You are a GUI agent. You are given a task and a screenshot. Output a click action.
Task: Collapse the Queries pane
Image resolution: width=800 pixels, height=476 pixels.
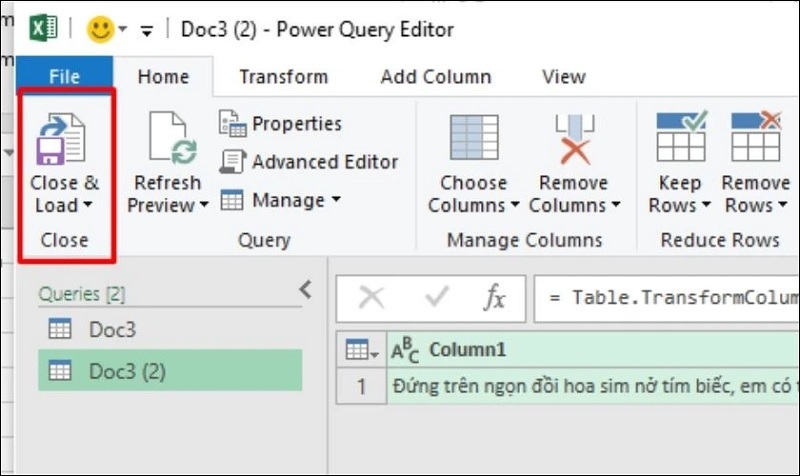click(306, 291)
